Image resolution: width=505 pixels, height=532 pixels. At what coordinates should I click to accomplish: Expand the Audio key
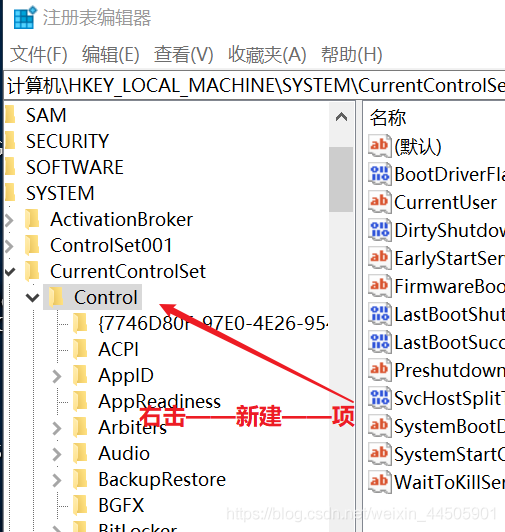[57, 454]
